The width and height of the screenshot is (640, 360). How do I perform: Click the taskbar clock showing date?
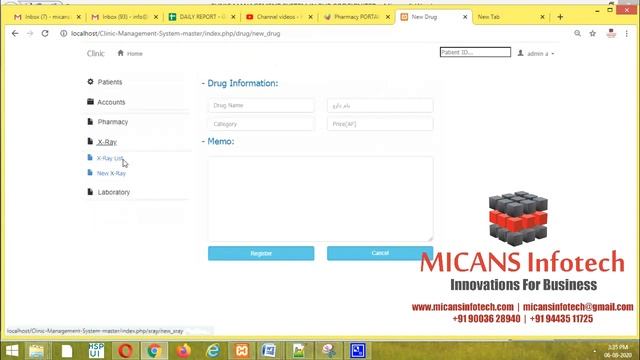point(618,351)
